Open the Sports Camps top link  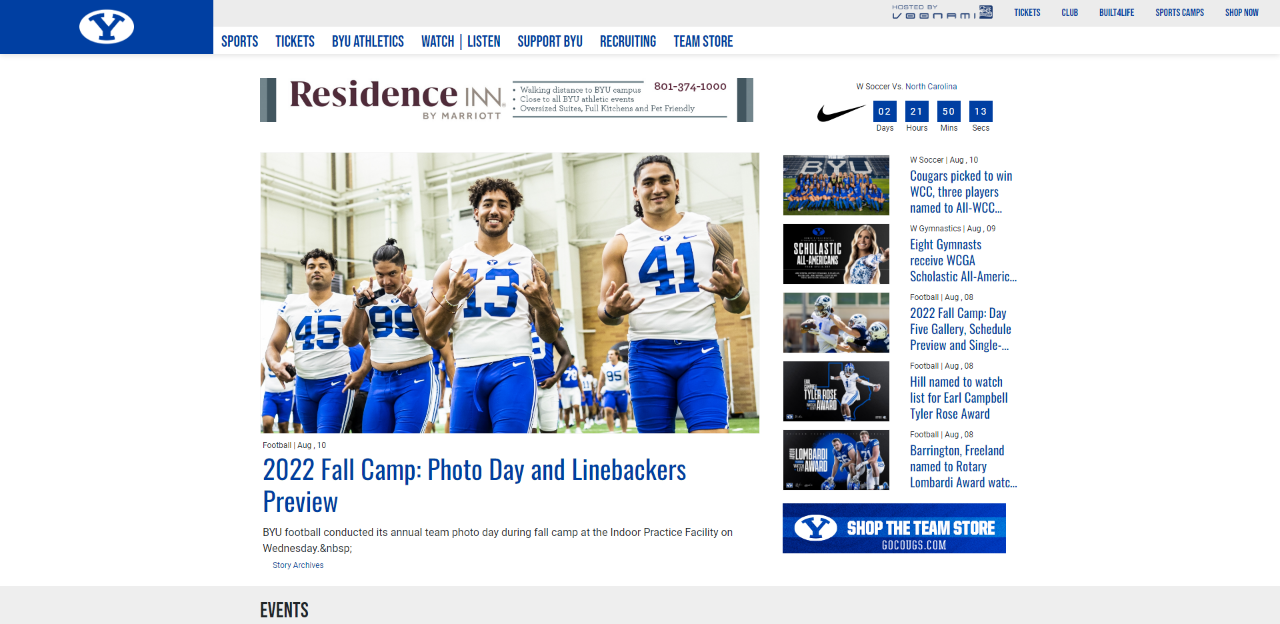(1180, 13)
